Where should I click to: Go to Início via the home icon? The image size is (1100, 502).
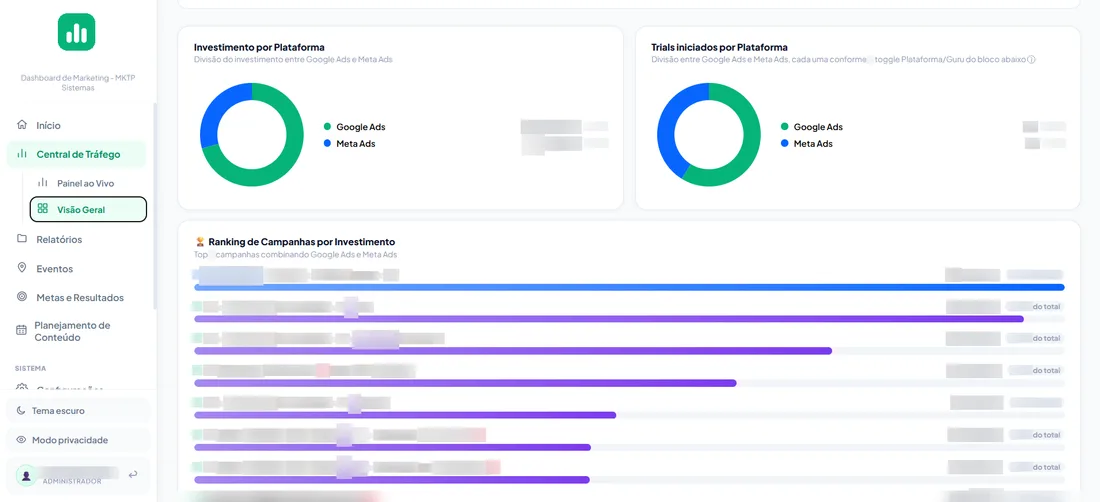click(22, 125)
